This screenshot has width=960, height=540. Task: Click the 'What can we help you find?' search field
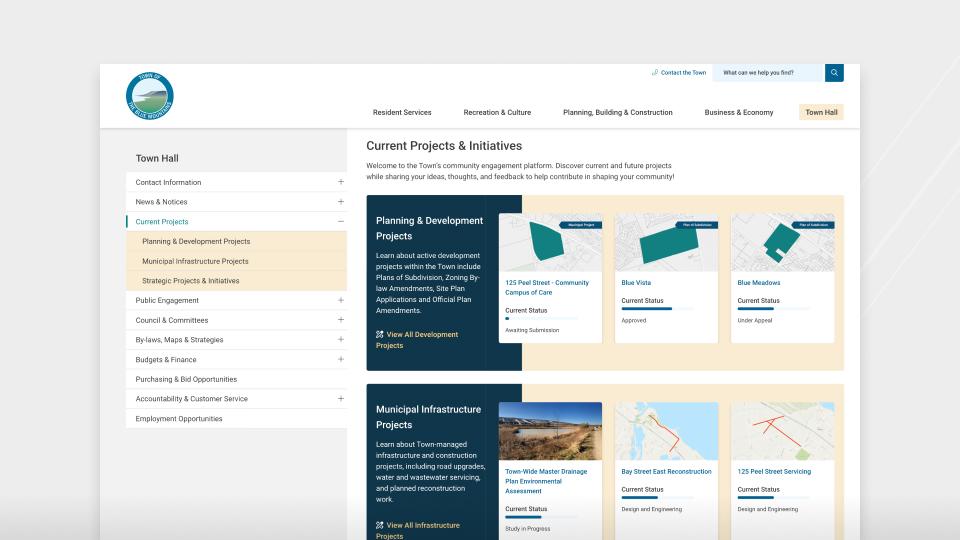[x=767, y=73]
